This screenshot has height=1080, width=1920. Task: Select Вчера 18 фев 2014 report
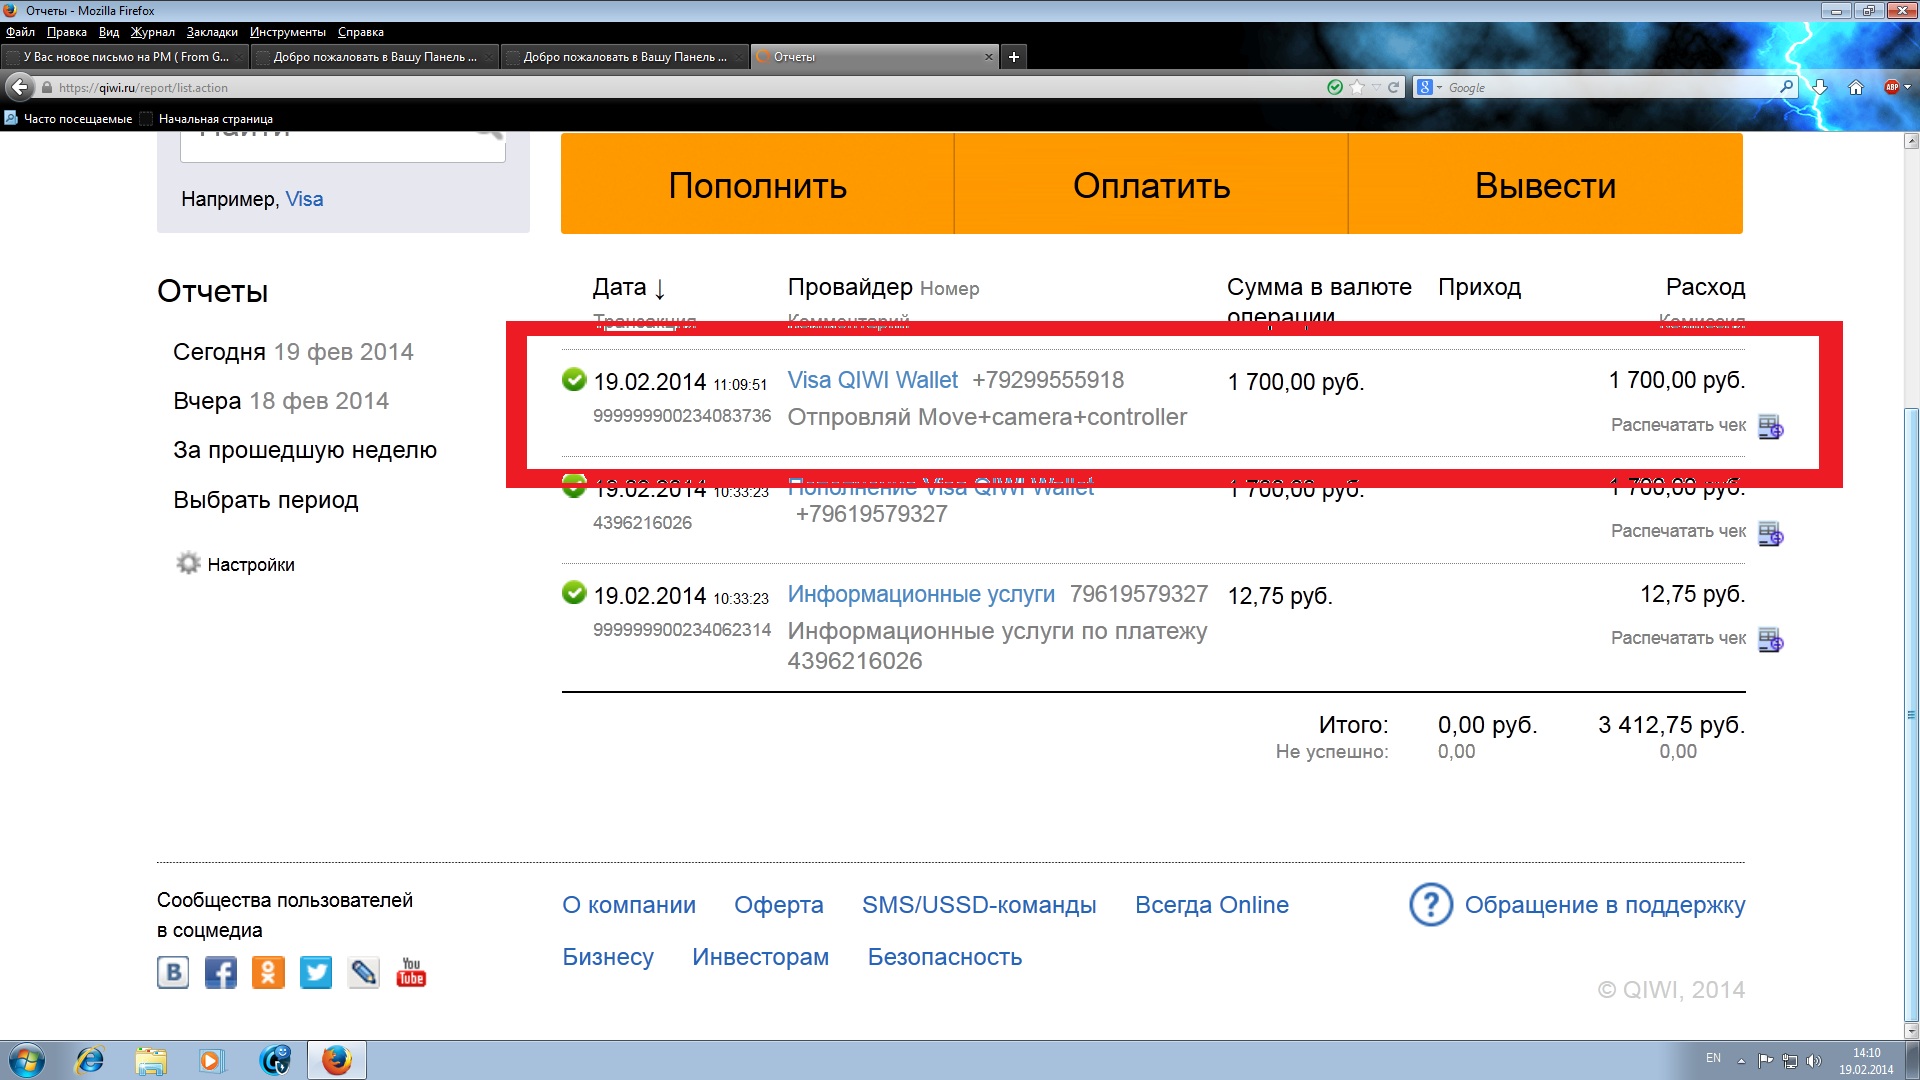pyautogui.click(x=281, y=401)
